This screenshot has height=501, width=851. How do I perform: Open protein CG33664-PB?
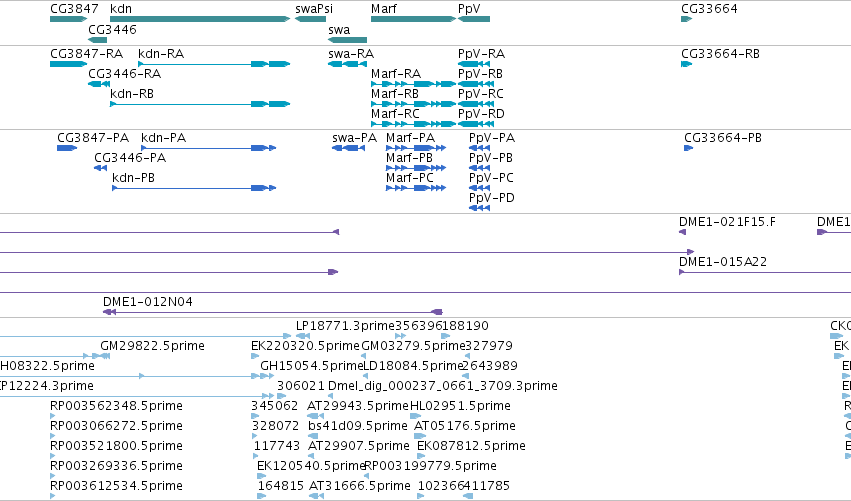(x=722, y=138)
